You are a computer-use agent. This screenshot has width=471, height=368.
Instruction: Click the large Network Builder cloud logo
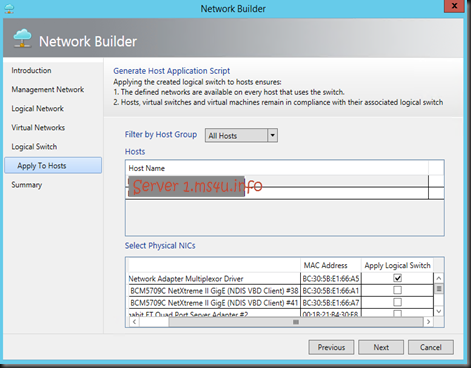click(23, 39)
